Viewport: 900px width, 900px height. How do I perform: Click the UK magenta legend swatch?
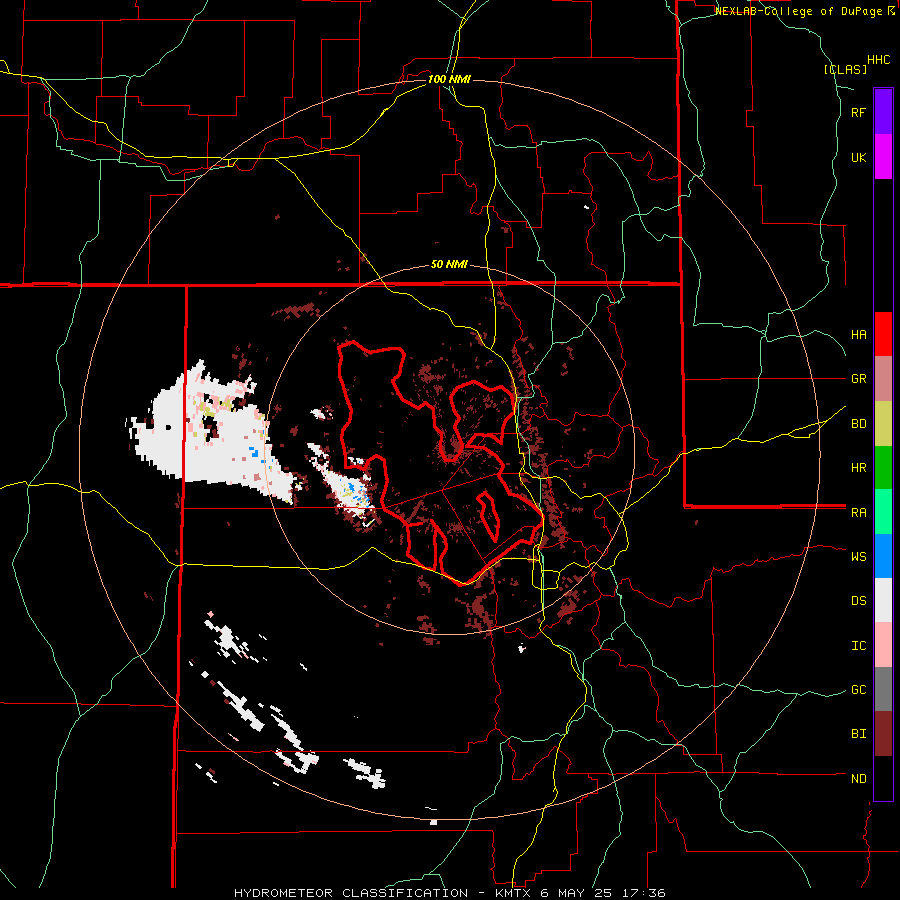point(883,157)
